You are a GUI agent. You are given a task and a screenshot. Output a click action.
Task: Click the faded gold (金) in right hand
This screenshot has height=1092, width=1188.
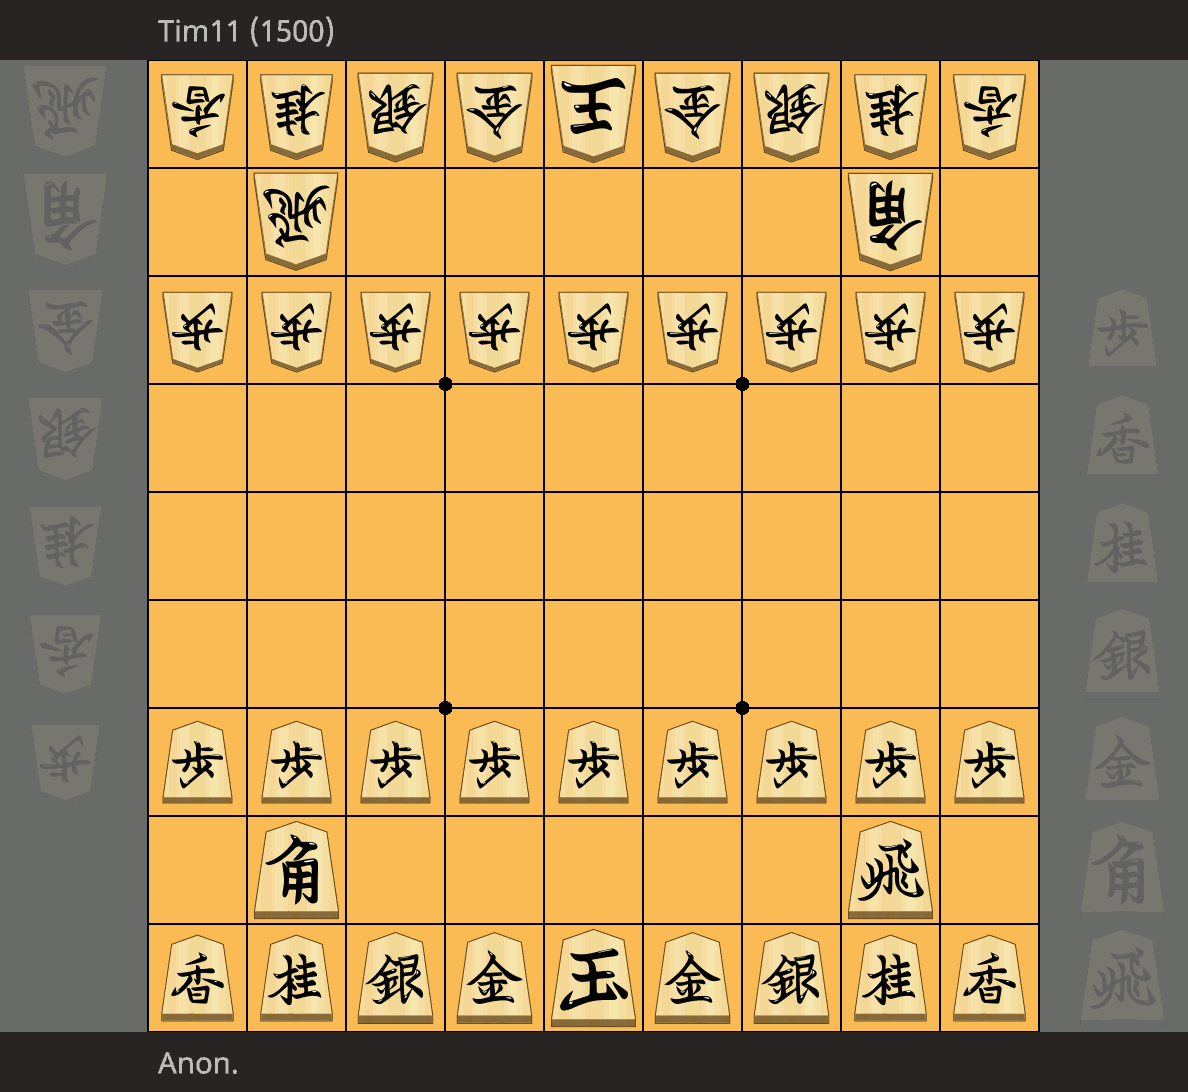[x=1122, y=760]
